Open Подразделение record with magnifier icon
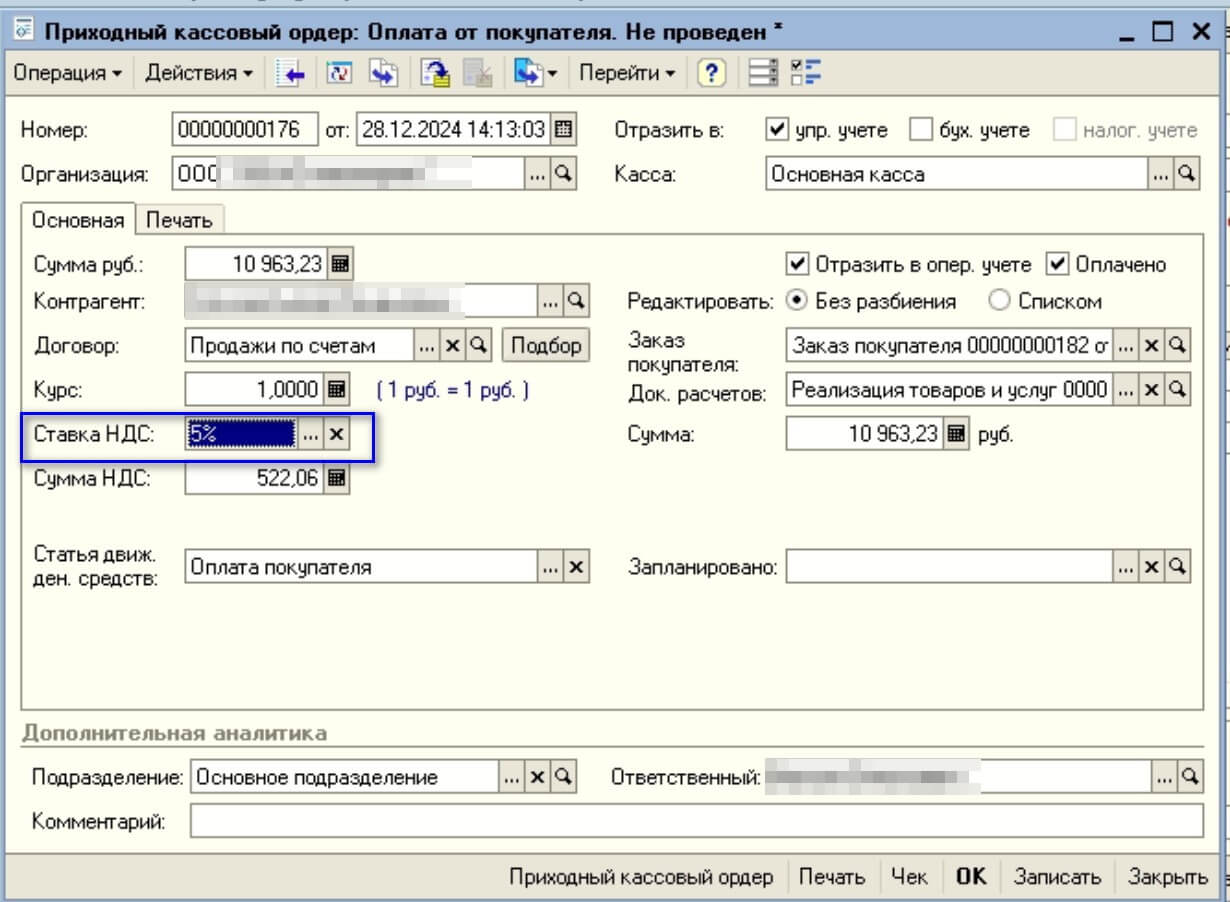The image size is (1230, 902). (x=564, y=777)
